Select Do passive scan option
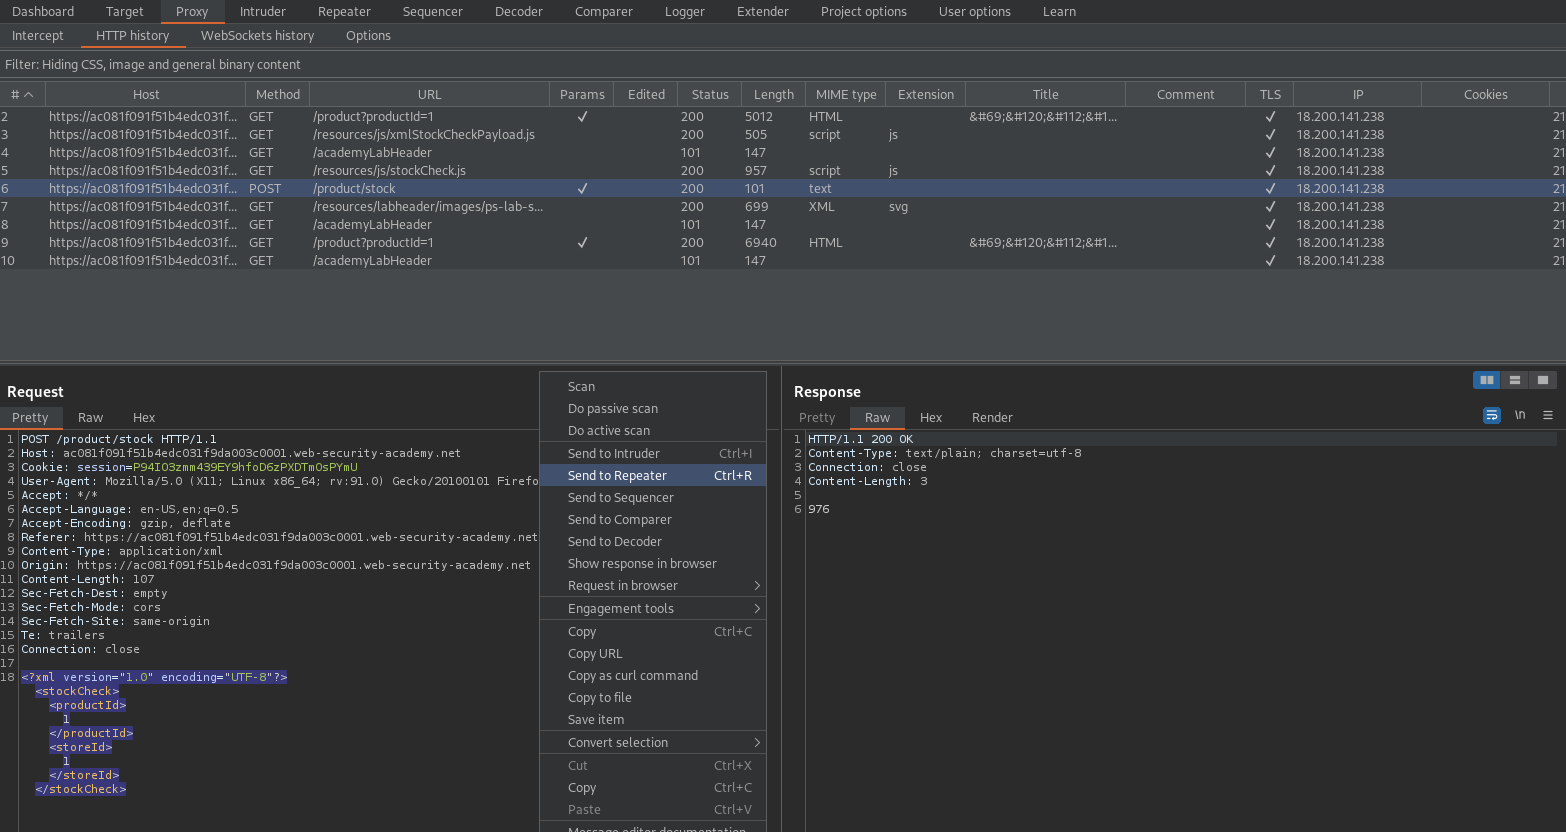This screenshot has height=832, width=1566. click(653, 409)
